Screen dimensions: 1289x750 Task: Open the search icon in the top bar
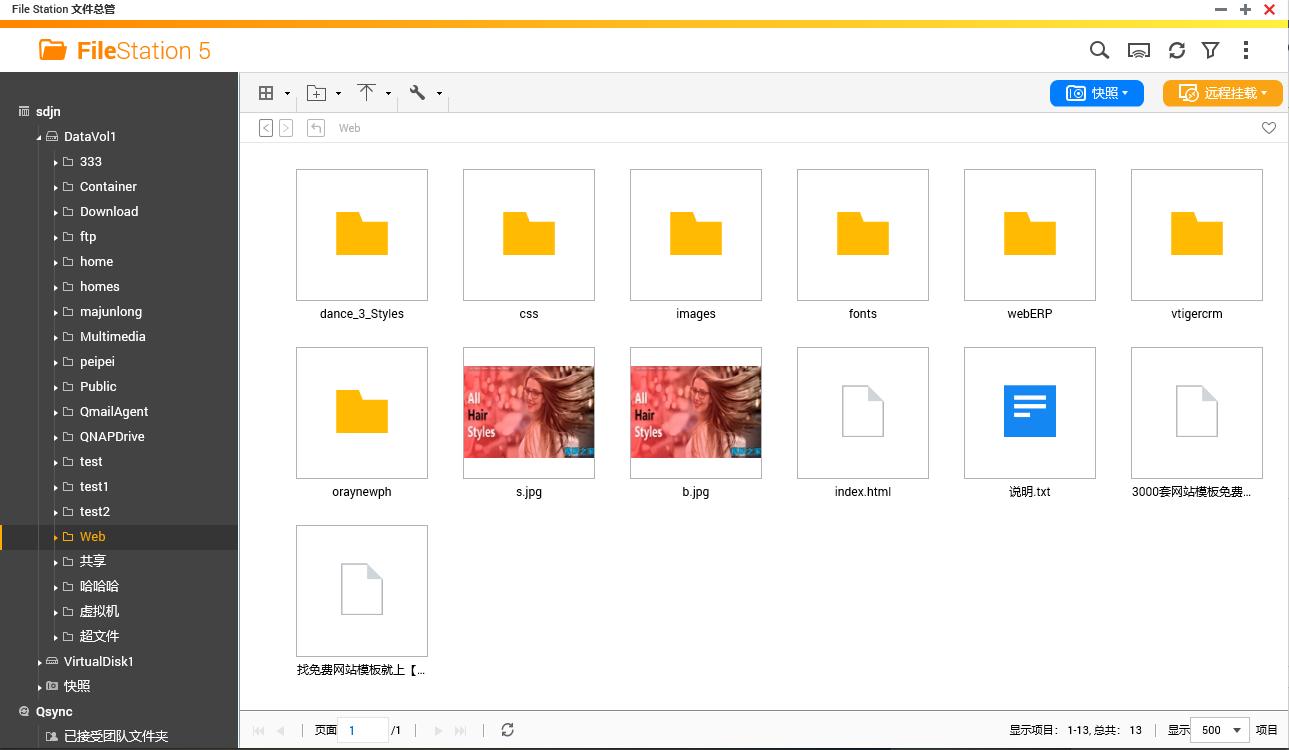(x=1099, y=49)
